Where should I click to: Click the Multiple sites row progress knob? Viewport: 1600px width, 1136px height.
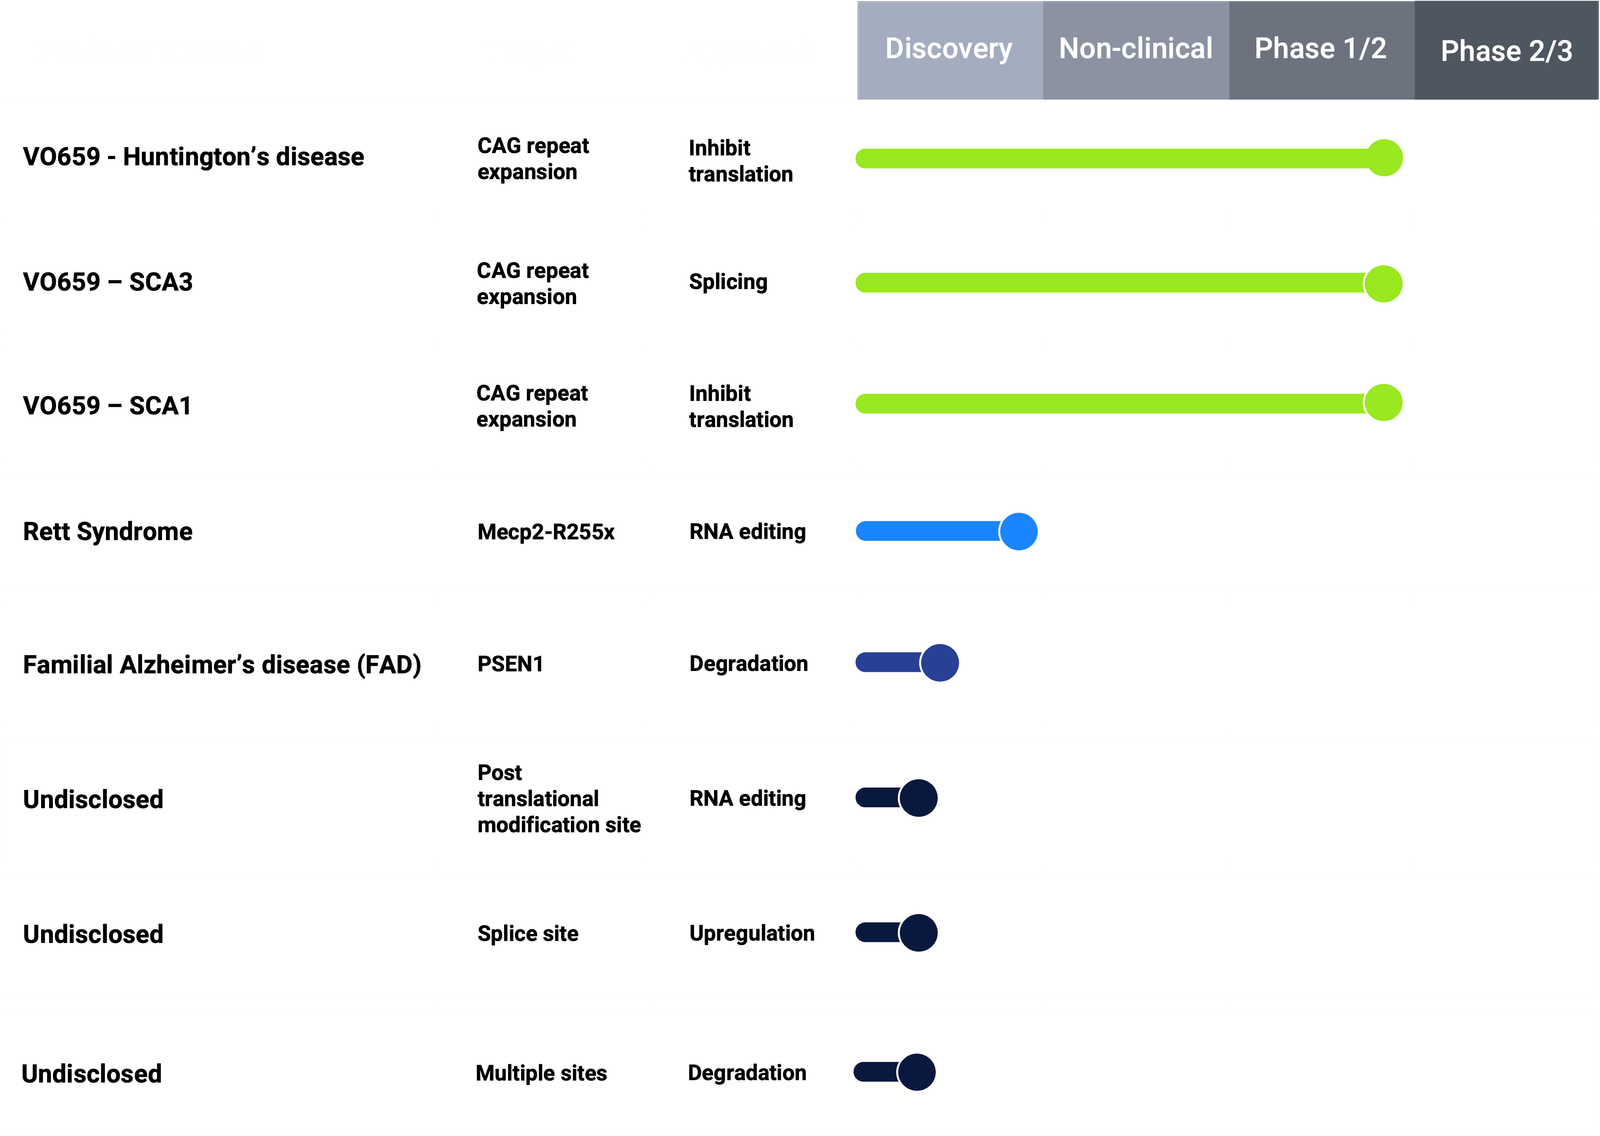tap(916, 1072)
